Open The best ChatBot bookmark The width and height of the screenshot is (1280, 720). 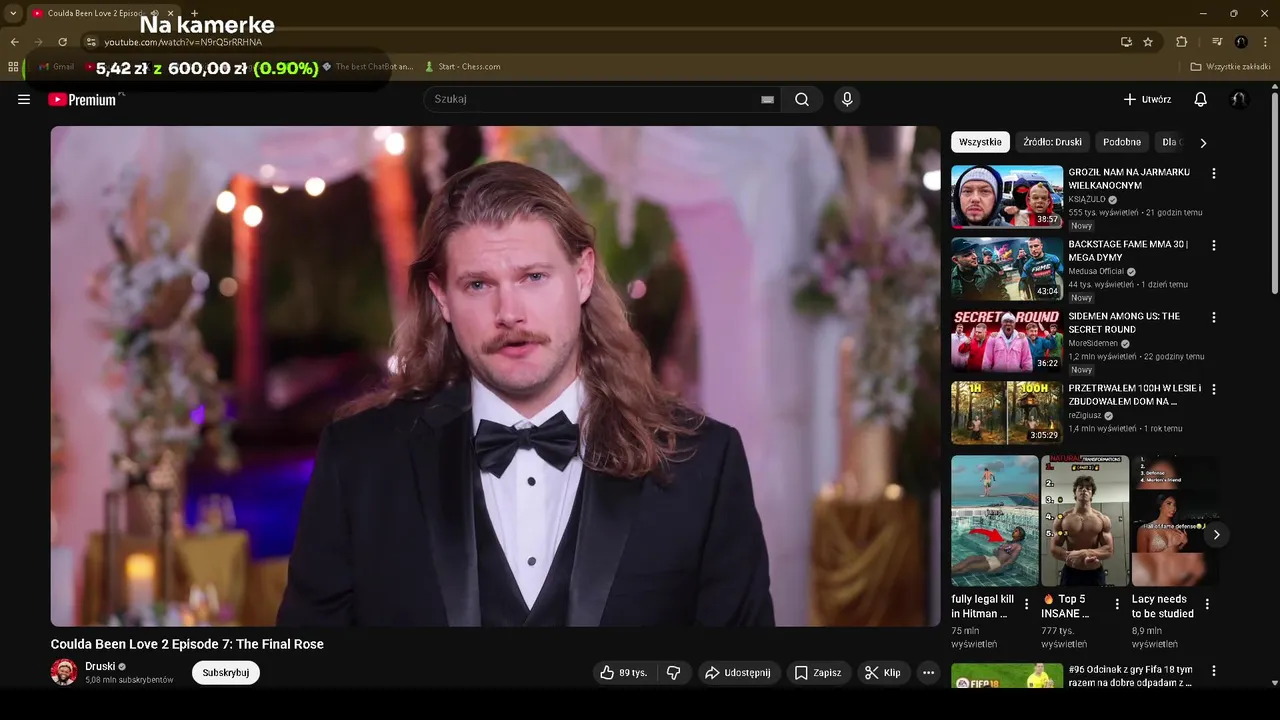coord(367,67)
